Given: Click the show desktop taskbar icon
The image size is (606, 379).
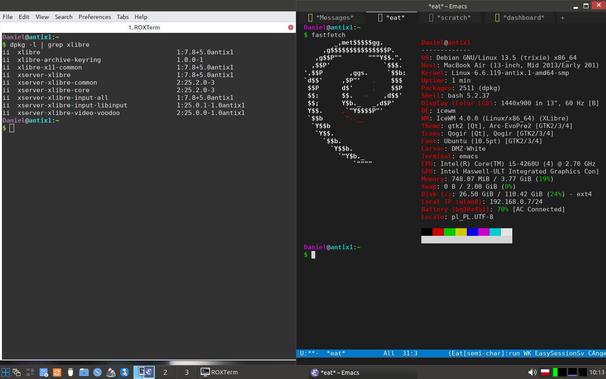Looking at the screenshot, I should click(30, 372).
